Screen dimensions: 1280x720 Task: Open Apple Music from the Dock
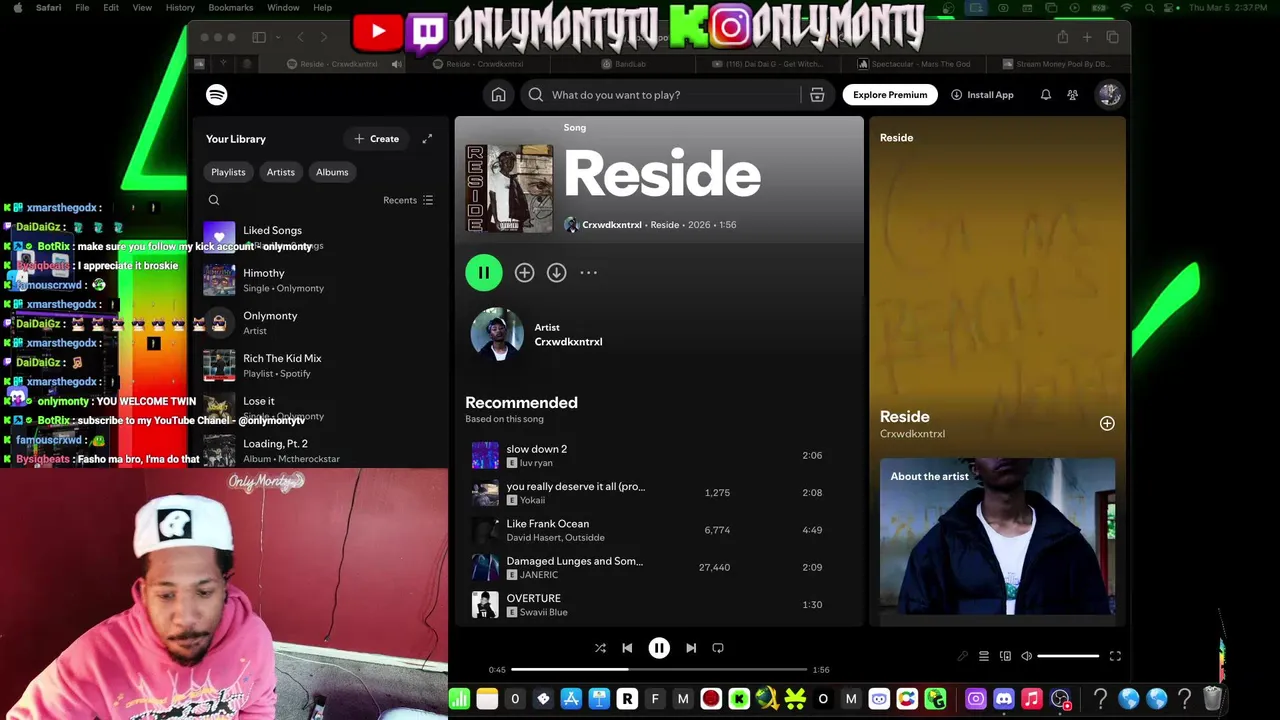(x=1032, y=699)
